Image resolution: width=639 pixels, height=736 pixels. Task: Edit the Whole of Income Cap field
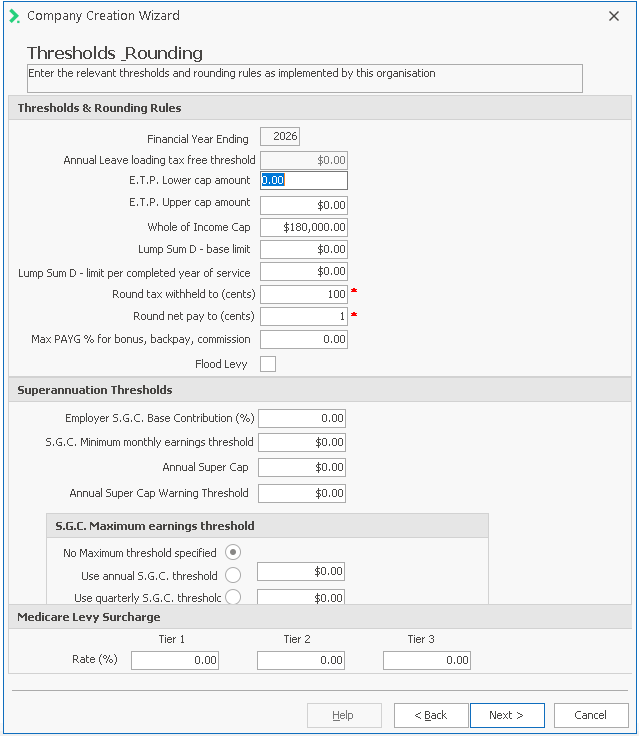(304, 227)
